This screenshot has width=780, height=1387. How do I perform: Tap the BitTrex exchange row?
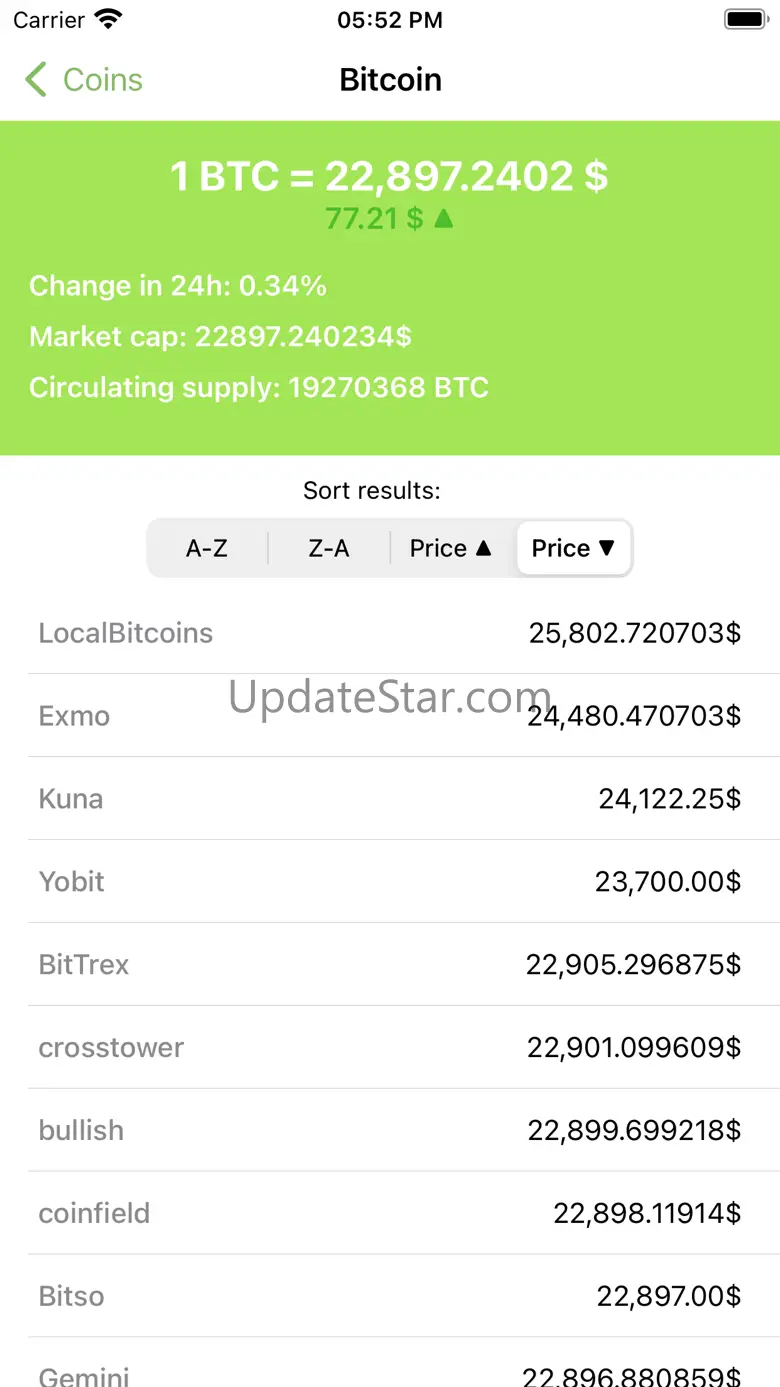pos(390,965)
